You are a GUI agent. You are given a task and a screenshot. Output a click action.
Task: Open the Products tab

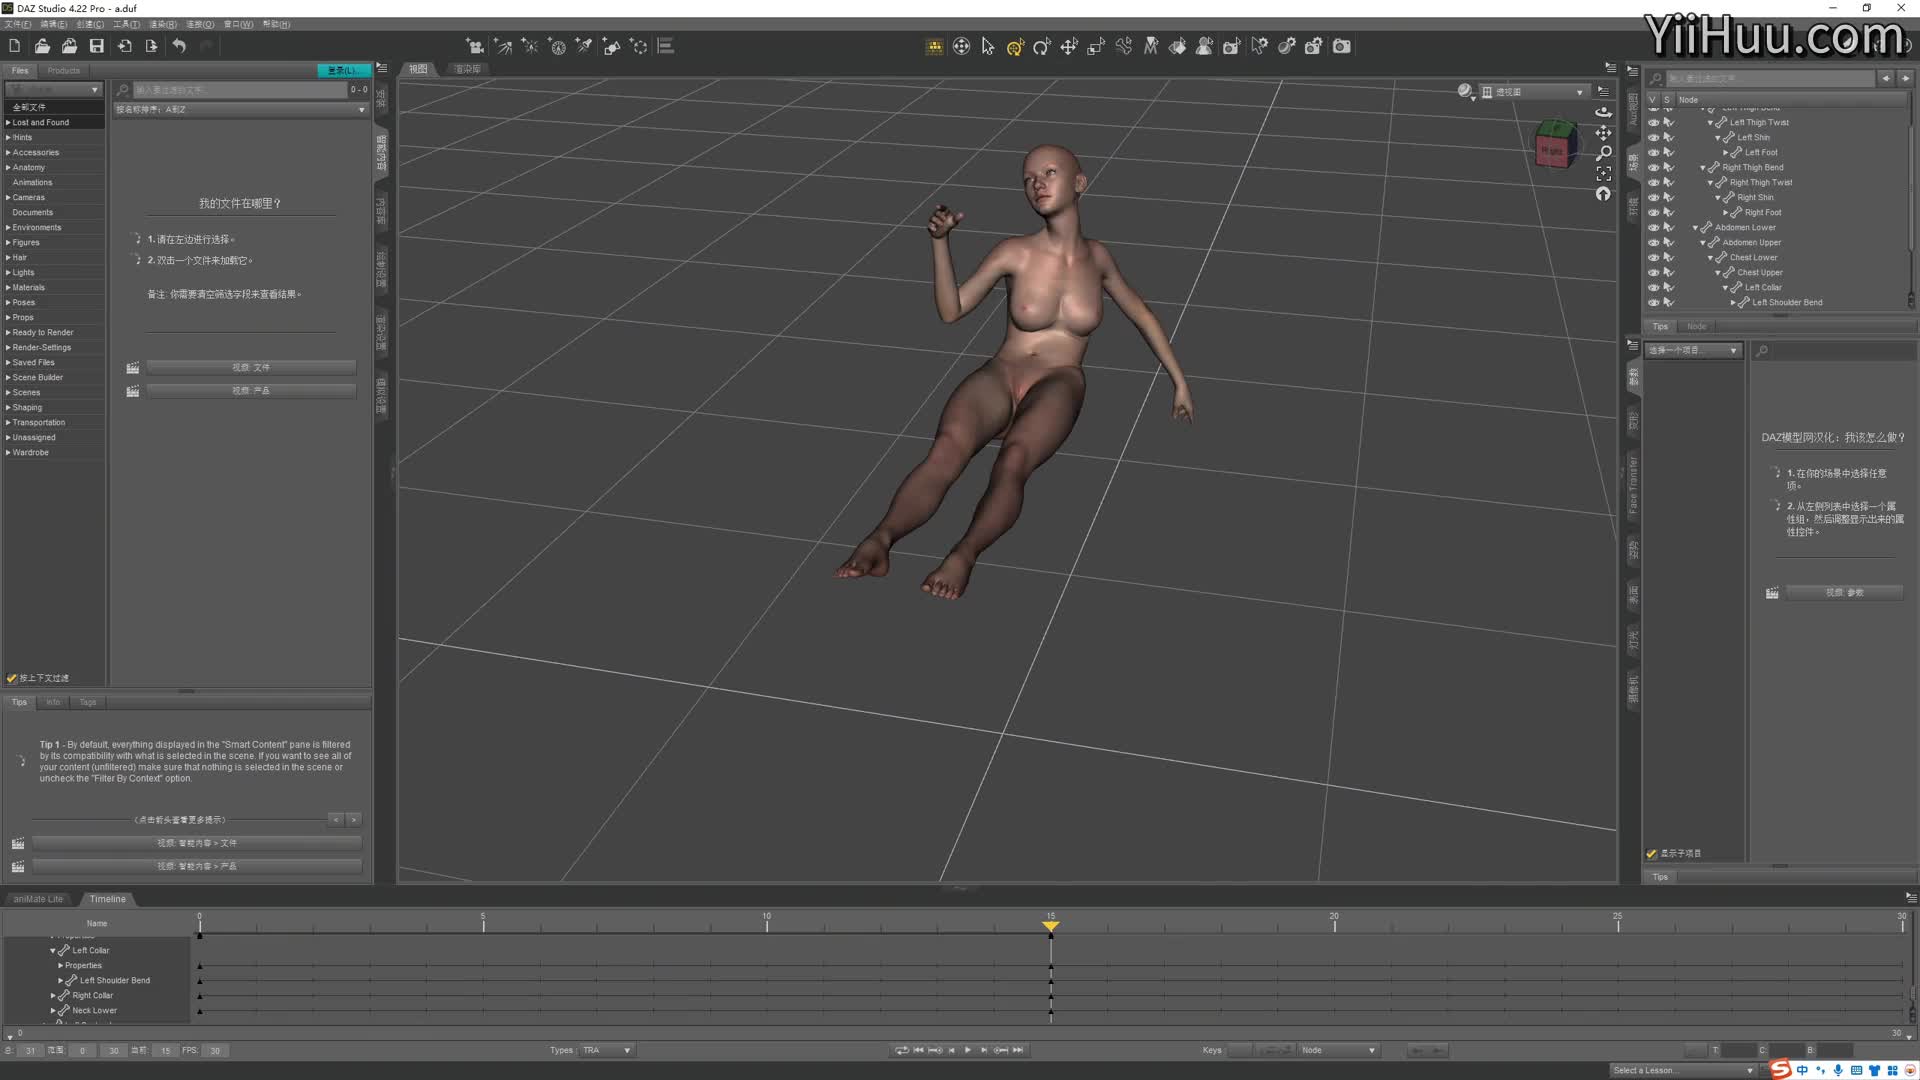[63, 70]
